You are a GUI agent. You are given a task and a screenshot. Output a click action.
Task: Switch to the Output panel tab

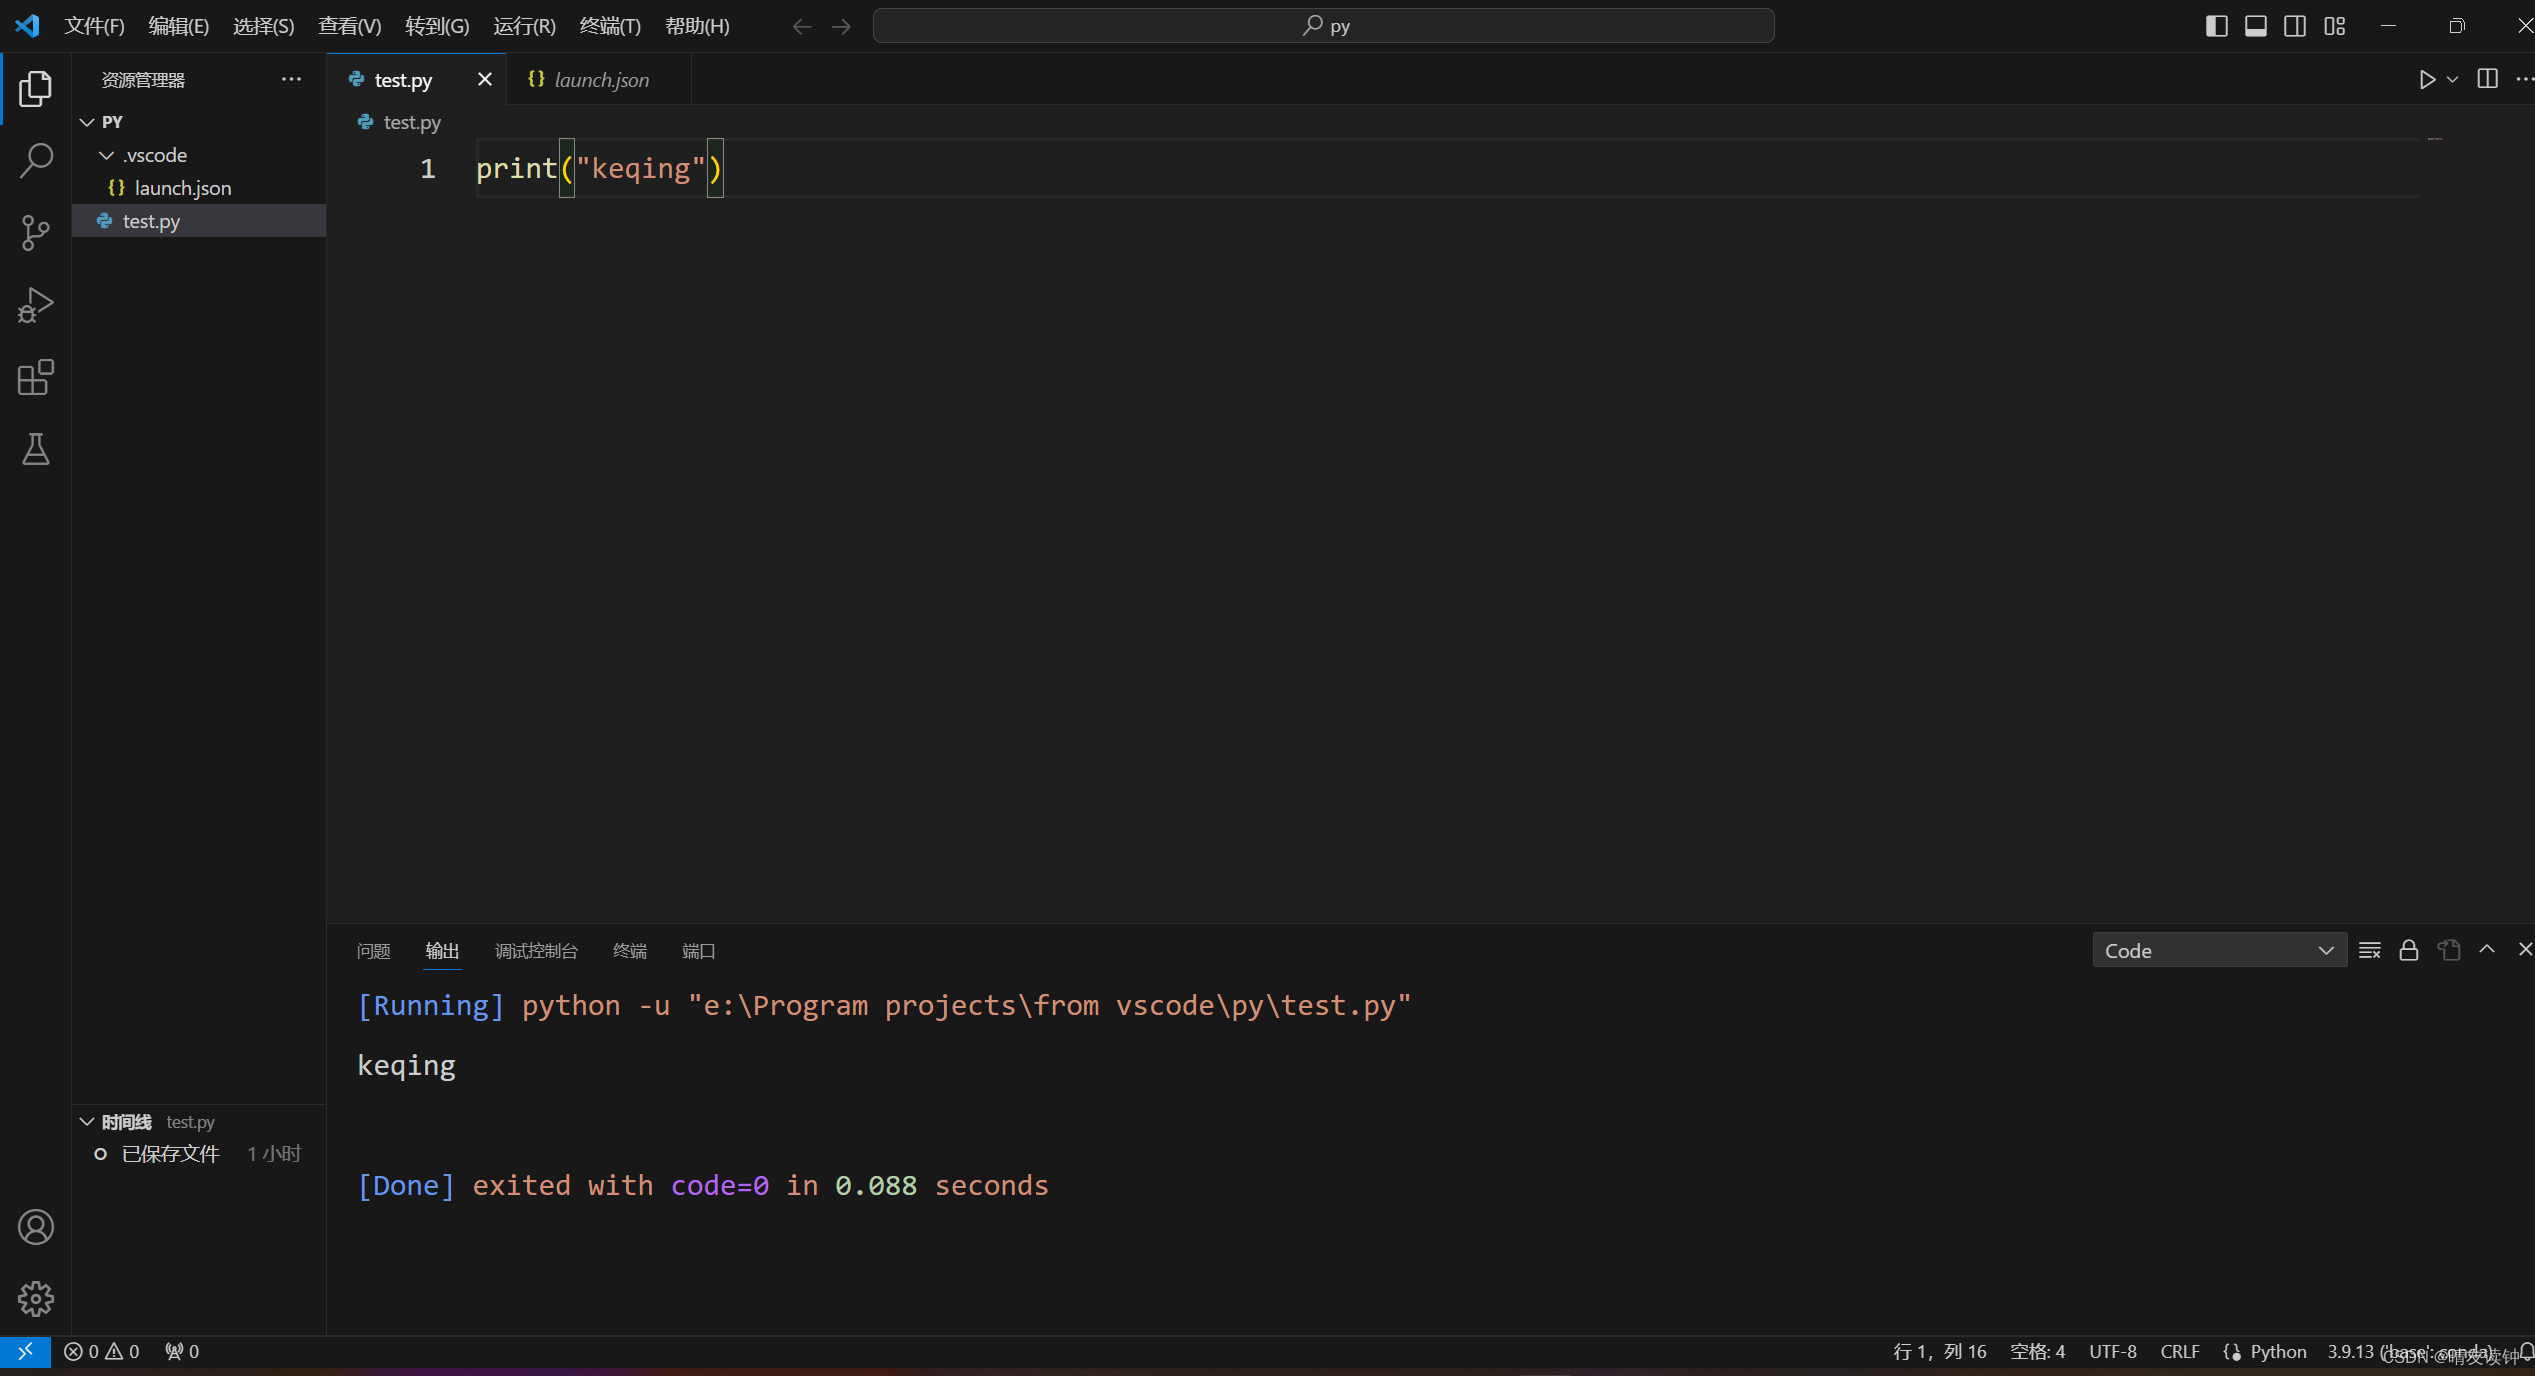point(442,949)
